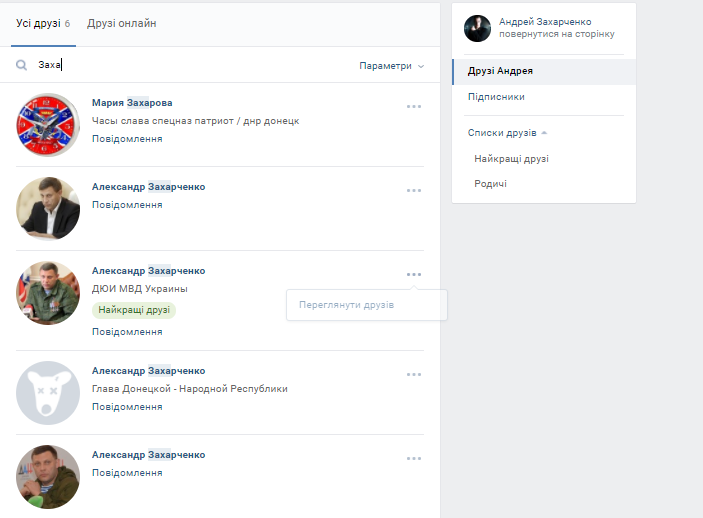
Task: Open Підписники in the sidebar
Action: [496, 97]
